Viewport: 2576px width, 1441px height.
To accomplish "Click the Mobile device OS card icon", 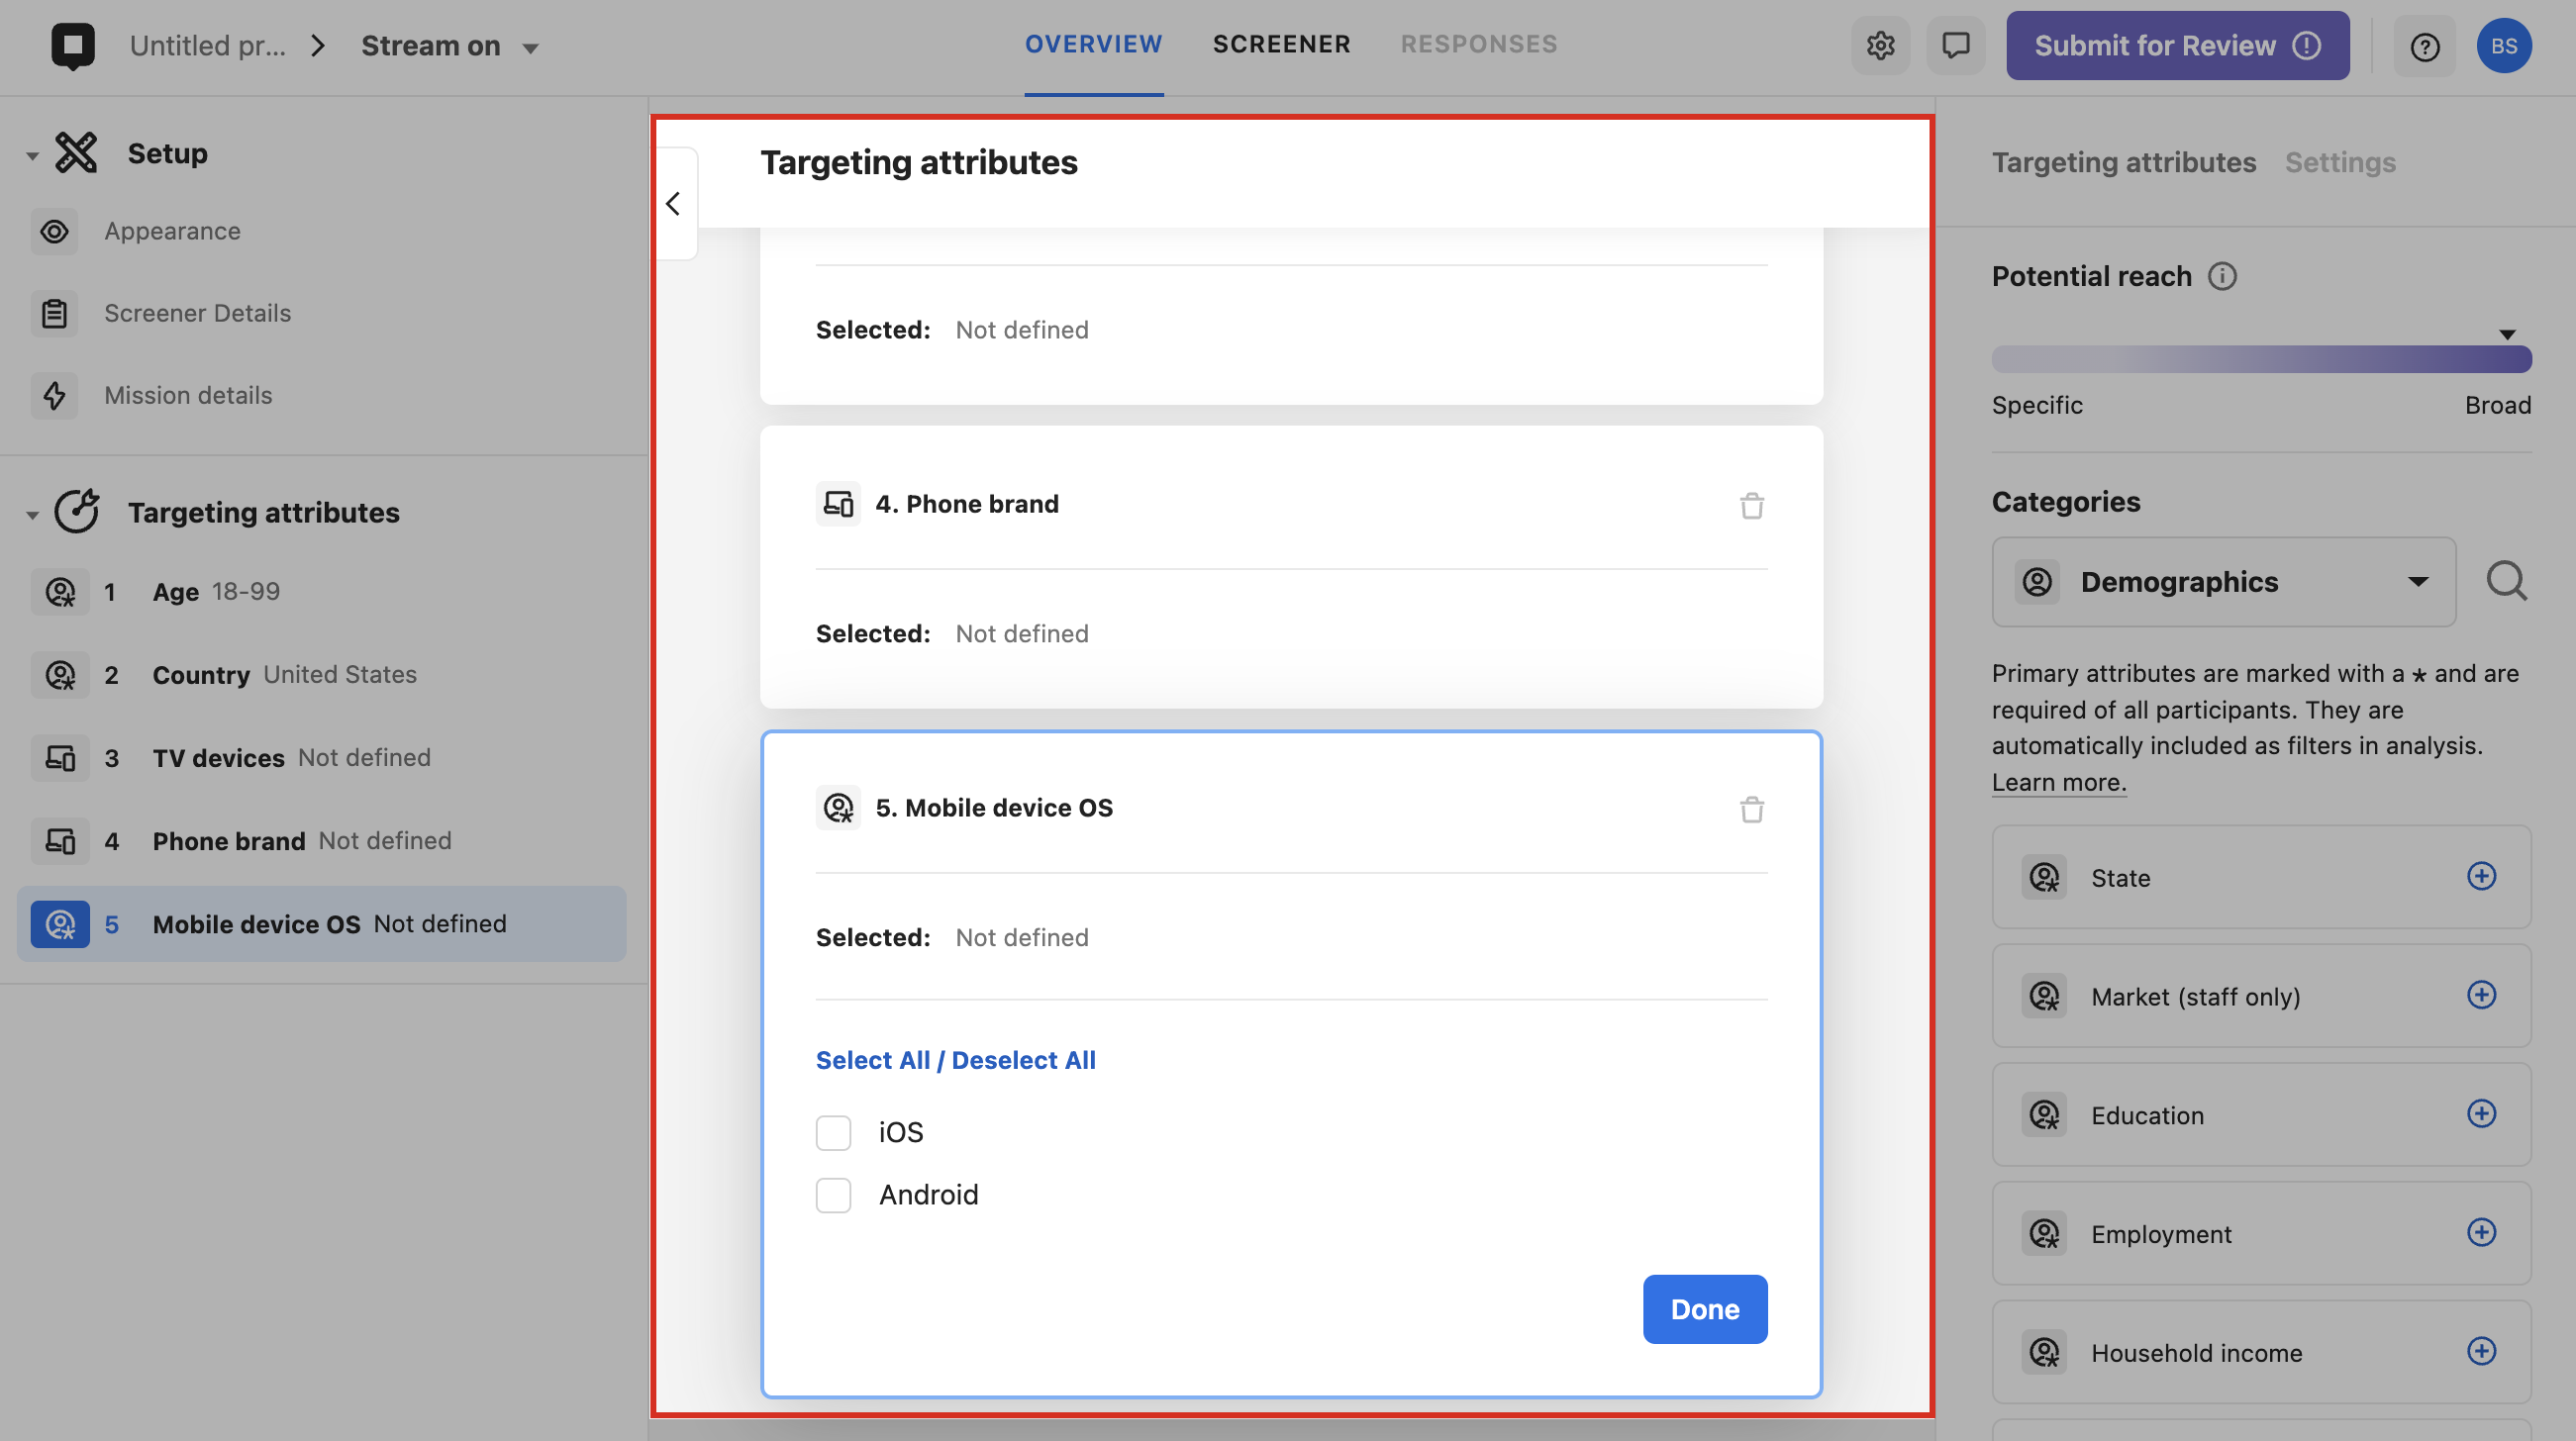I will click(x=838, y=807).
